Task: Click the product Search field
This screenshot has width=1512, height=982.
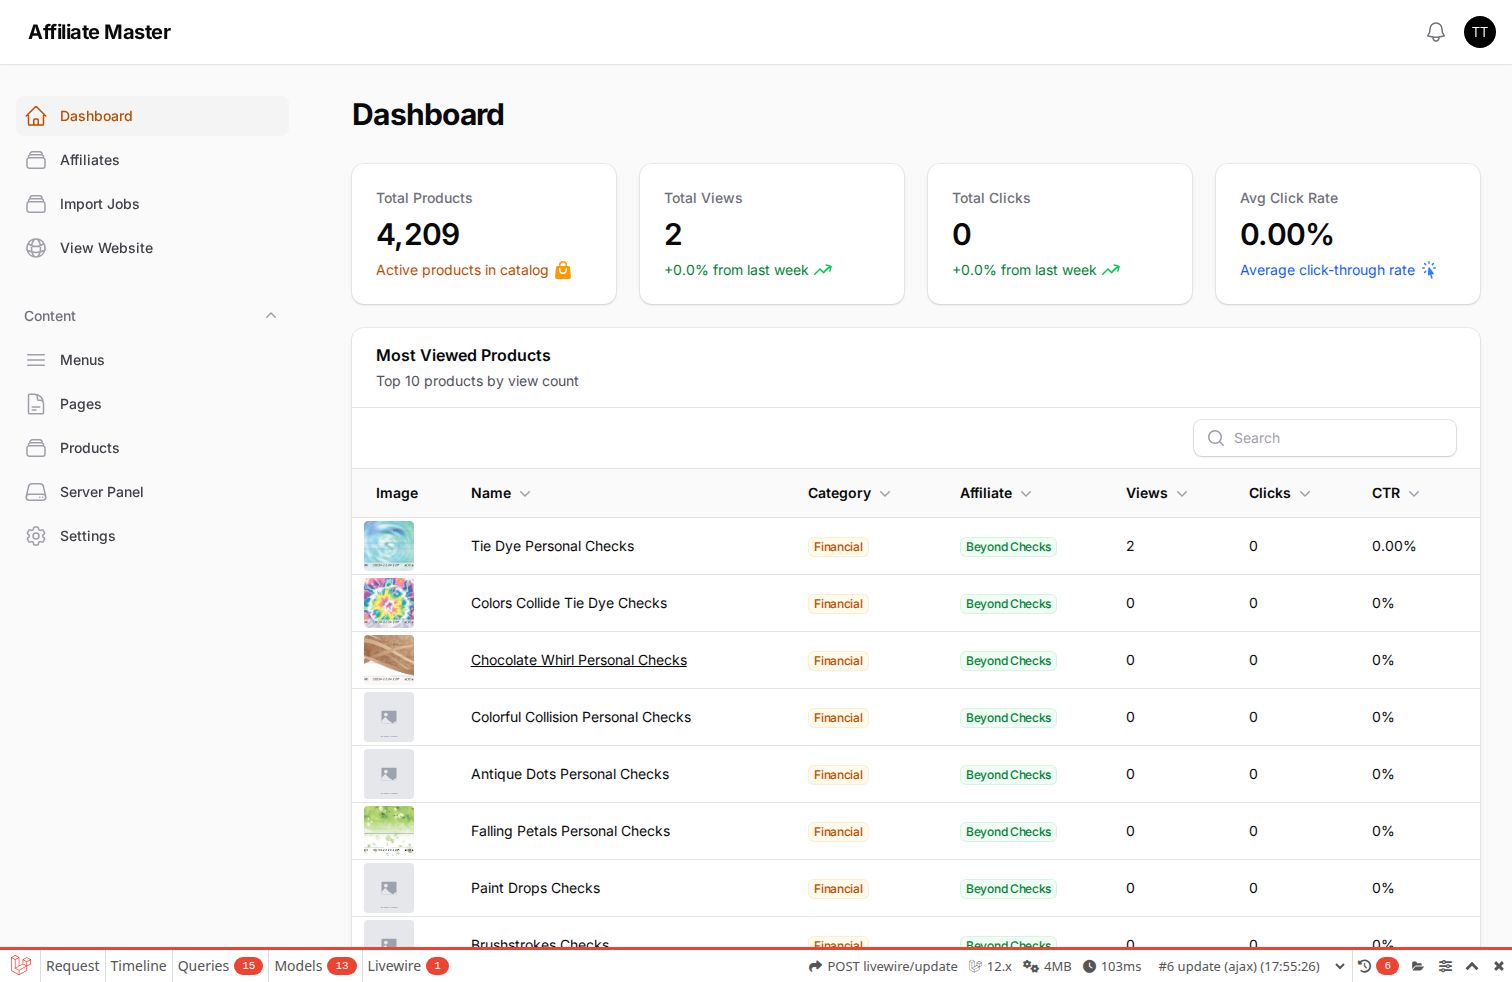Action: (1324, 438)
